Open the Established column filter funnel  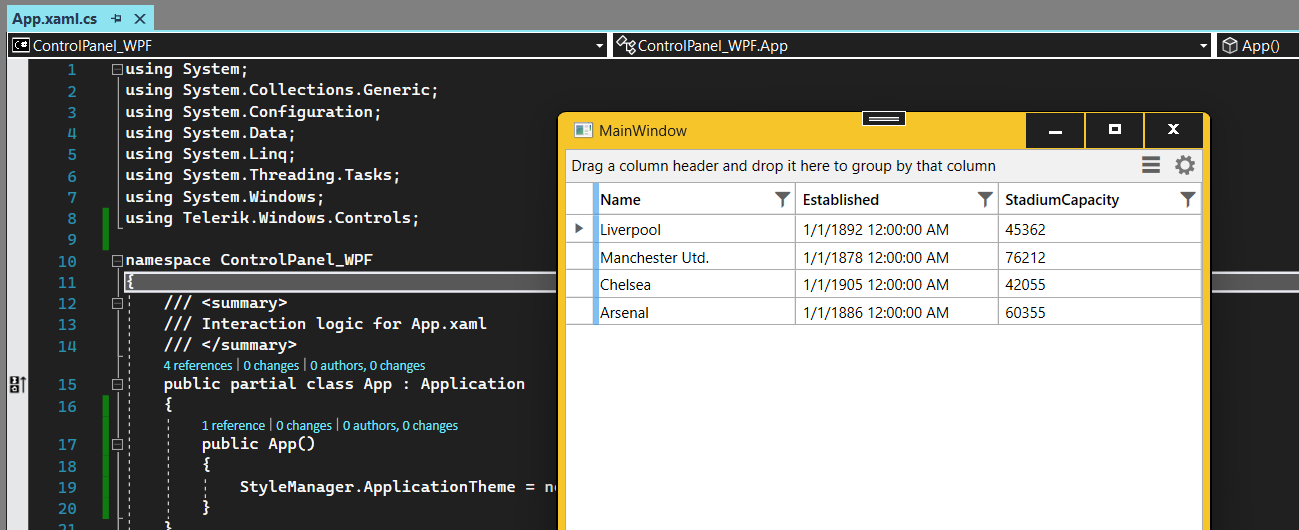[985, 200]
